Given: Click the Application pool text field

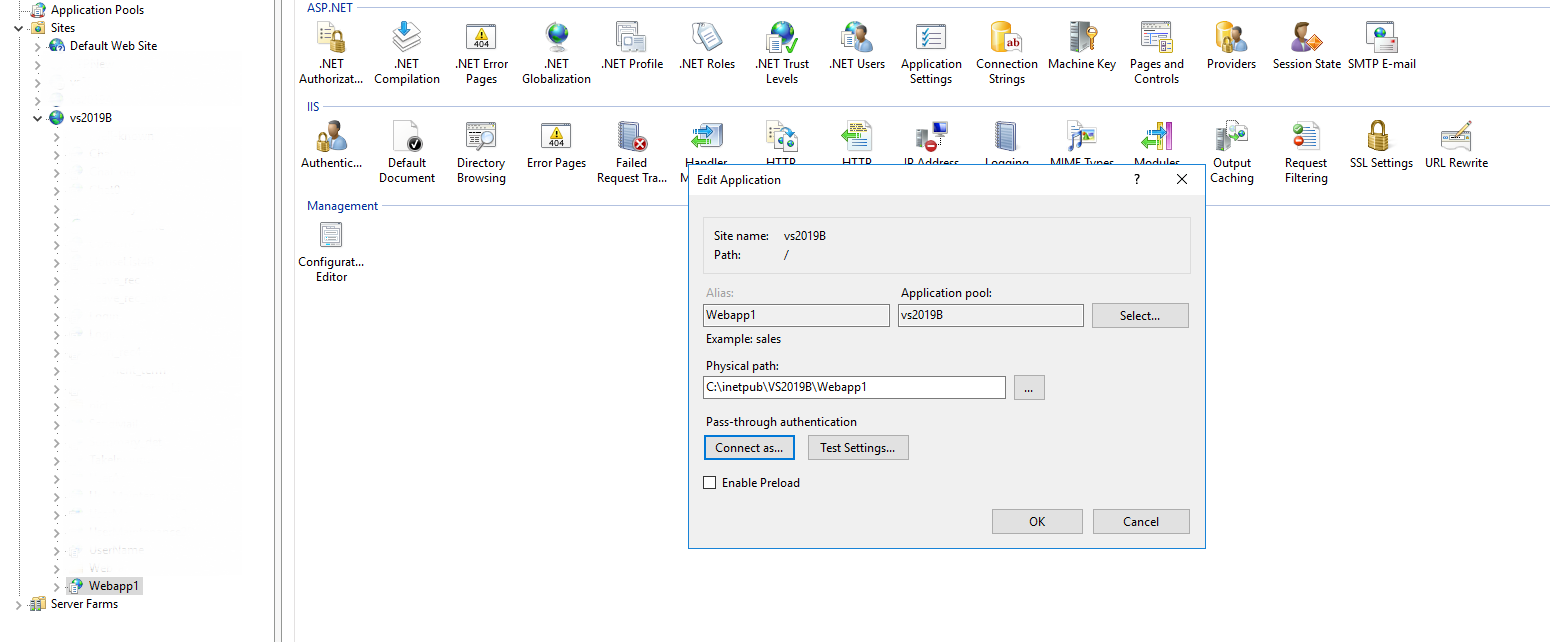Looking at the screenshot, I should pos(991,316).
